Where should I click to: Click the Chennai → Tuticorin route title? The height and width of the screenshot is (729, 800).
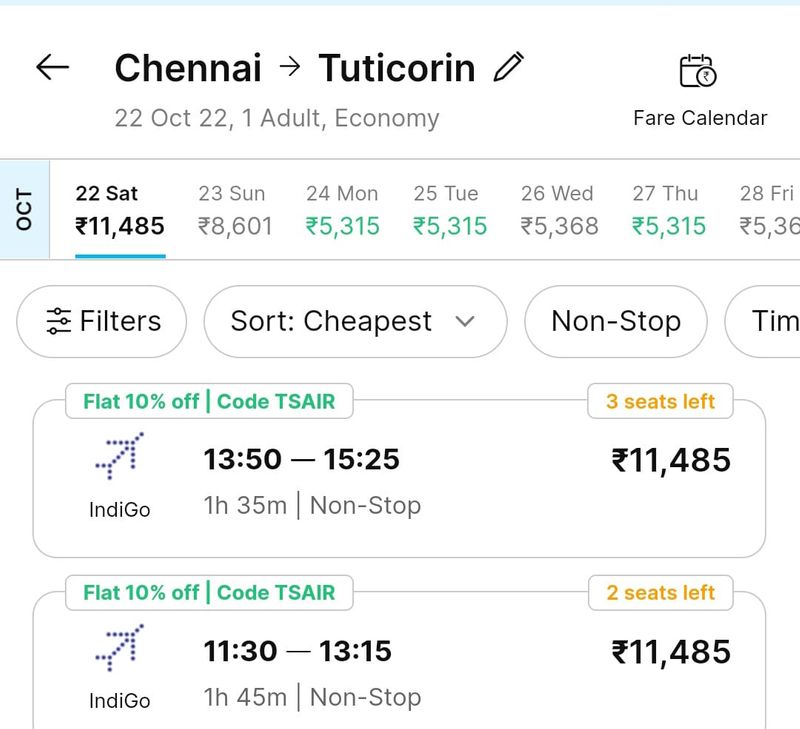coord(295,68)
